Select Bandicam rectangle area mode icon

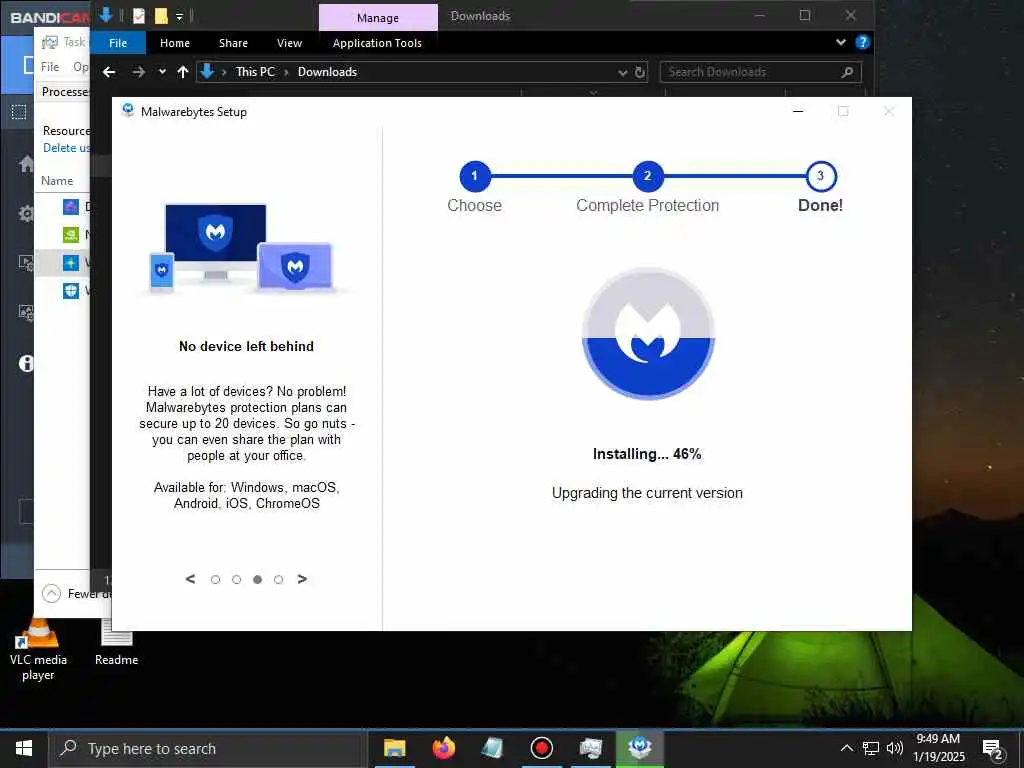(19, 112)
